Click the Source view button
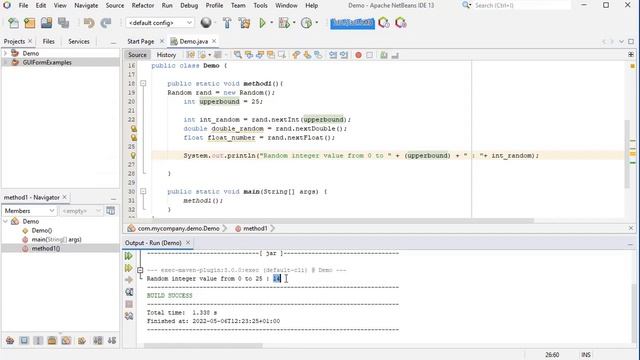Screen dimensions: 640x360 (x=137, y=55)
